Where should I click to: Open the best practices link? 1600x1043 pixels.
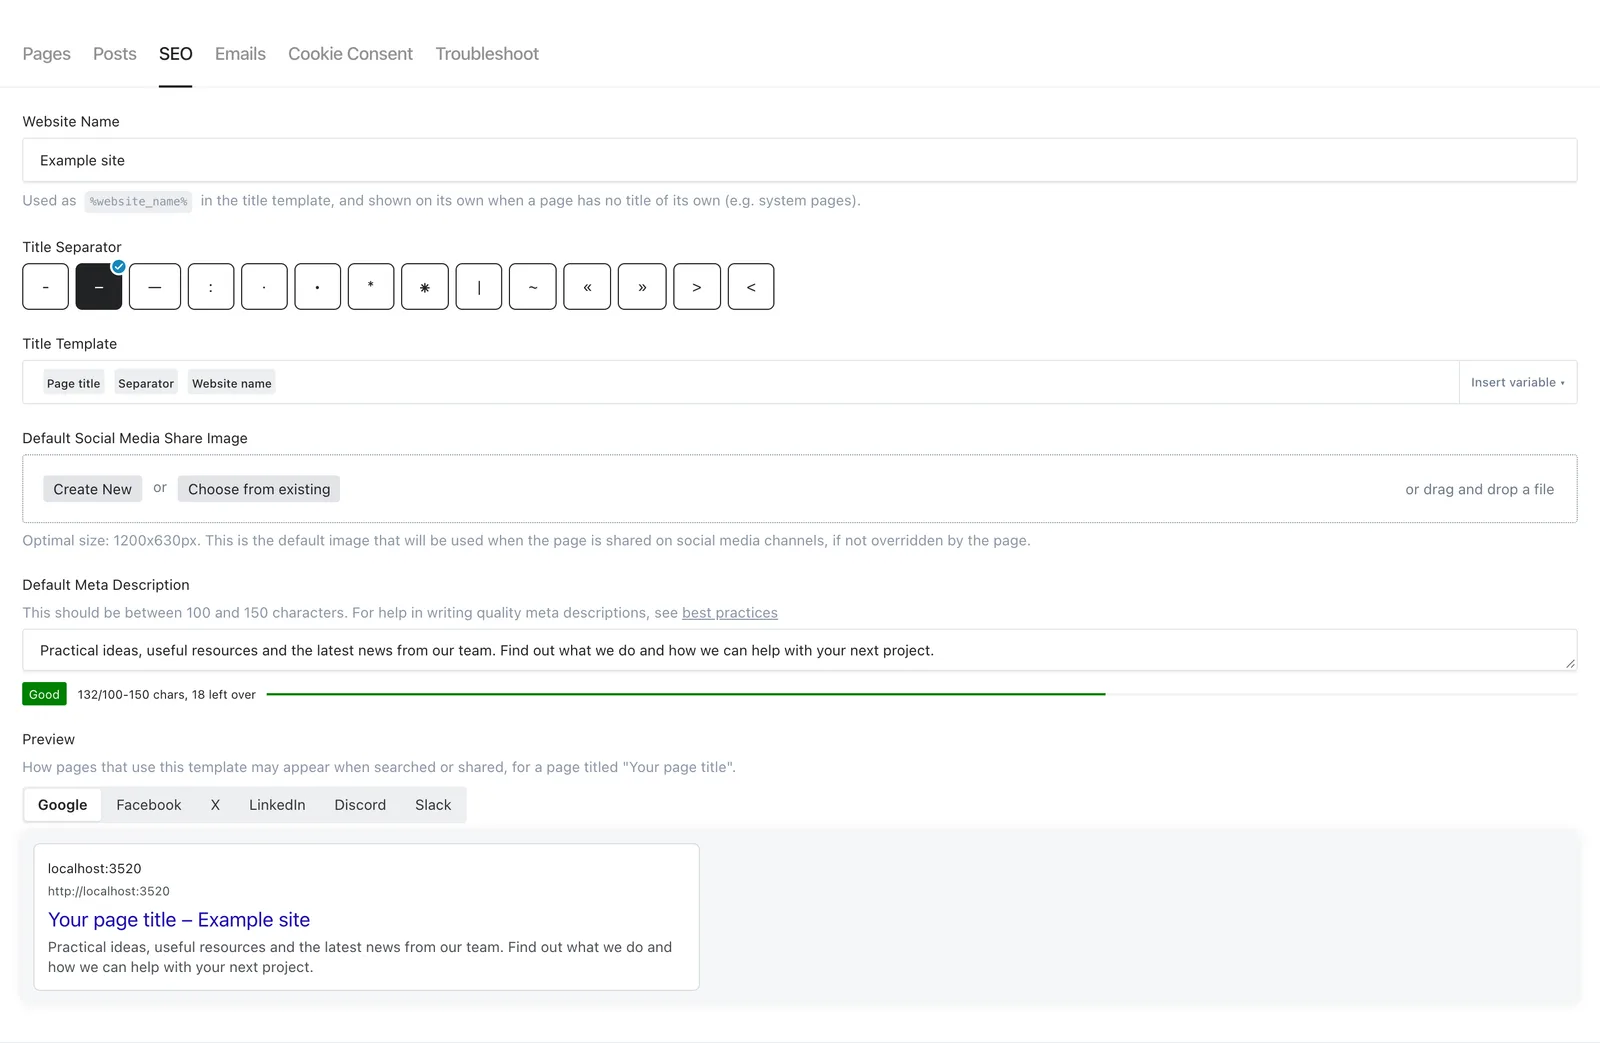730,613
